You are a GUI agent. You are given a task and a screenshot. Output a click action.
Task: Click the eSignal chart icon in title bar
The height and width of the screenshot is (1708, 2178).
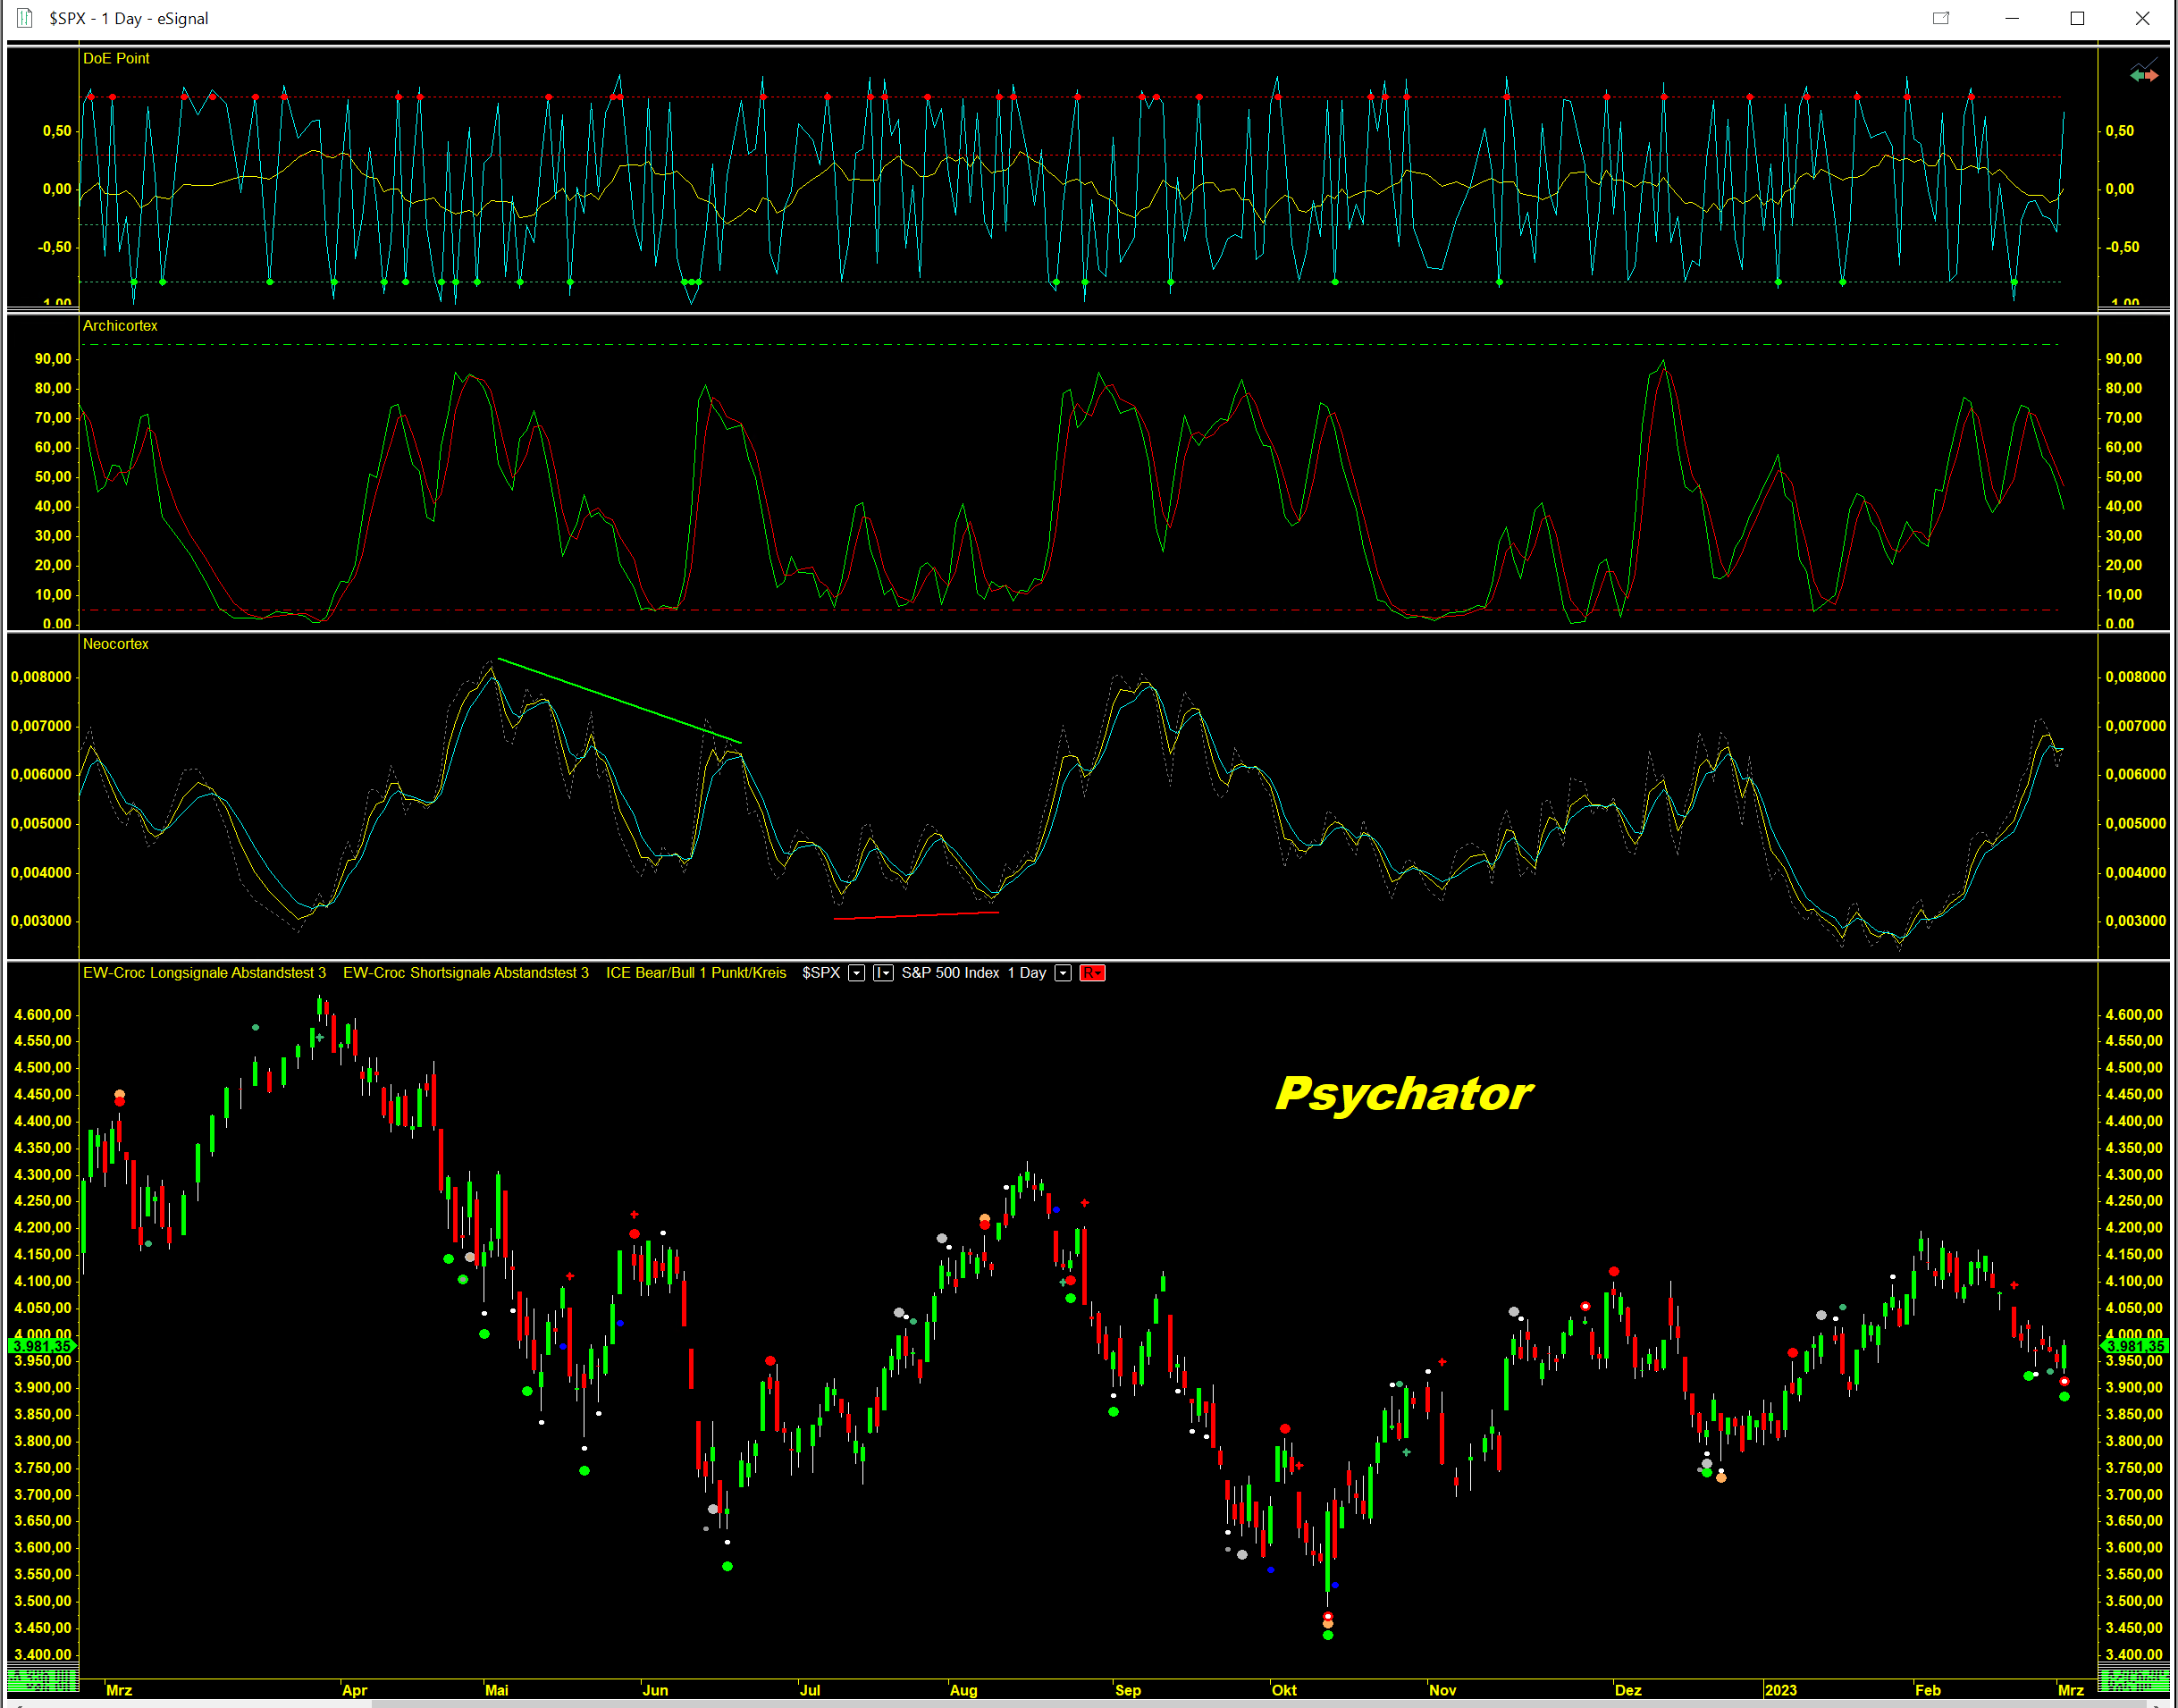point(24,18)
